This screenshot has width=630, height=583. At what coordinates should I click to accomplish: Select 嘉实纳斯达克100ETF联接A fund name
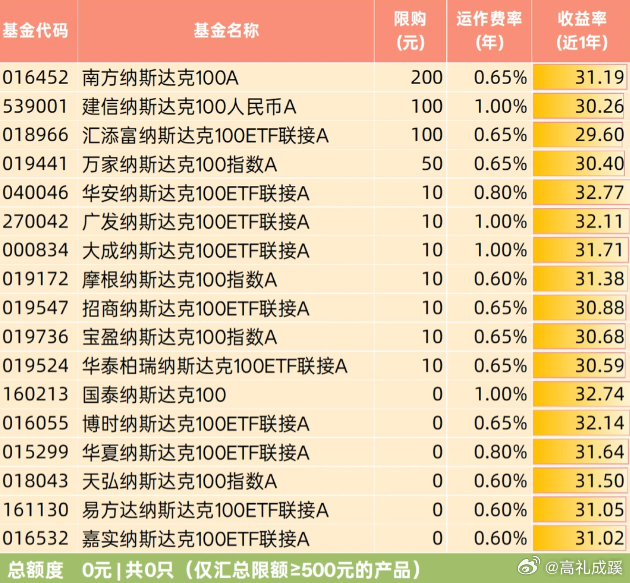[x=196, y=539]
